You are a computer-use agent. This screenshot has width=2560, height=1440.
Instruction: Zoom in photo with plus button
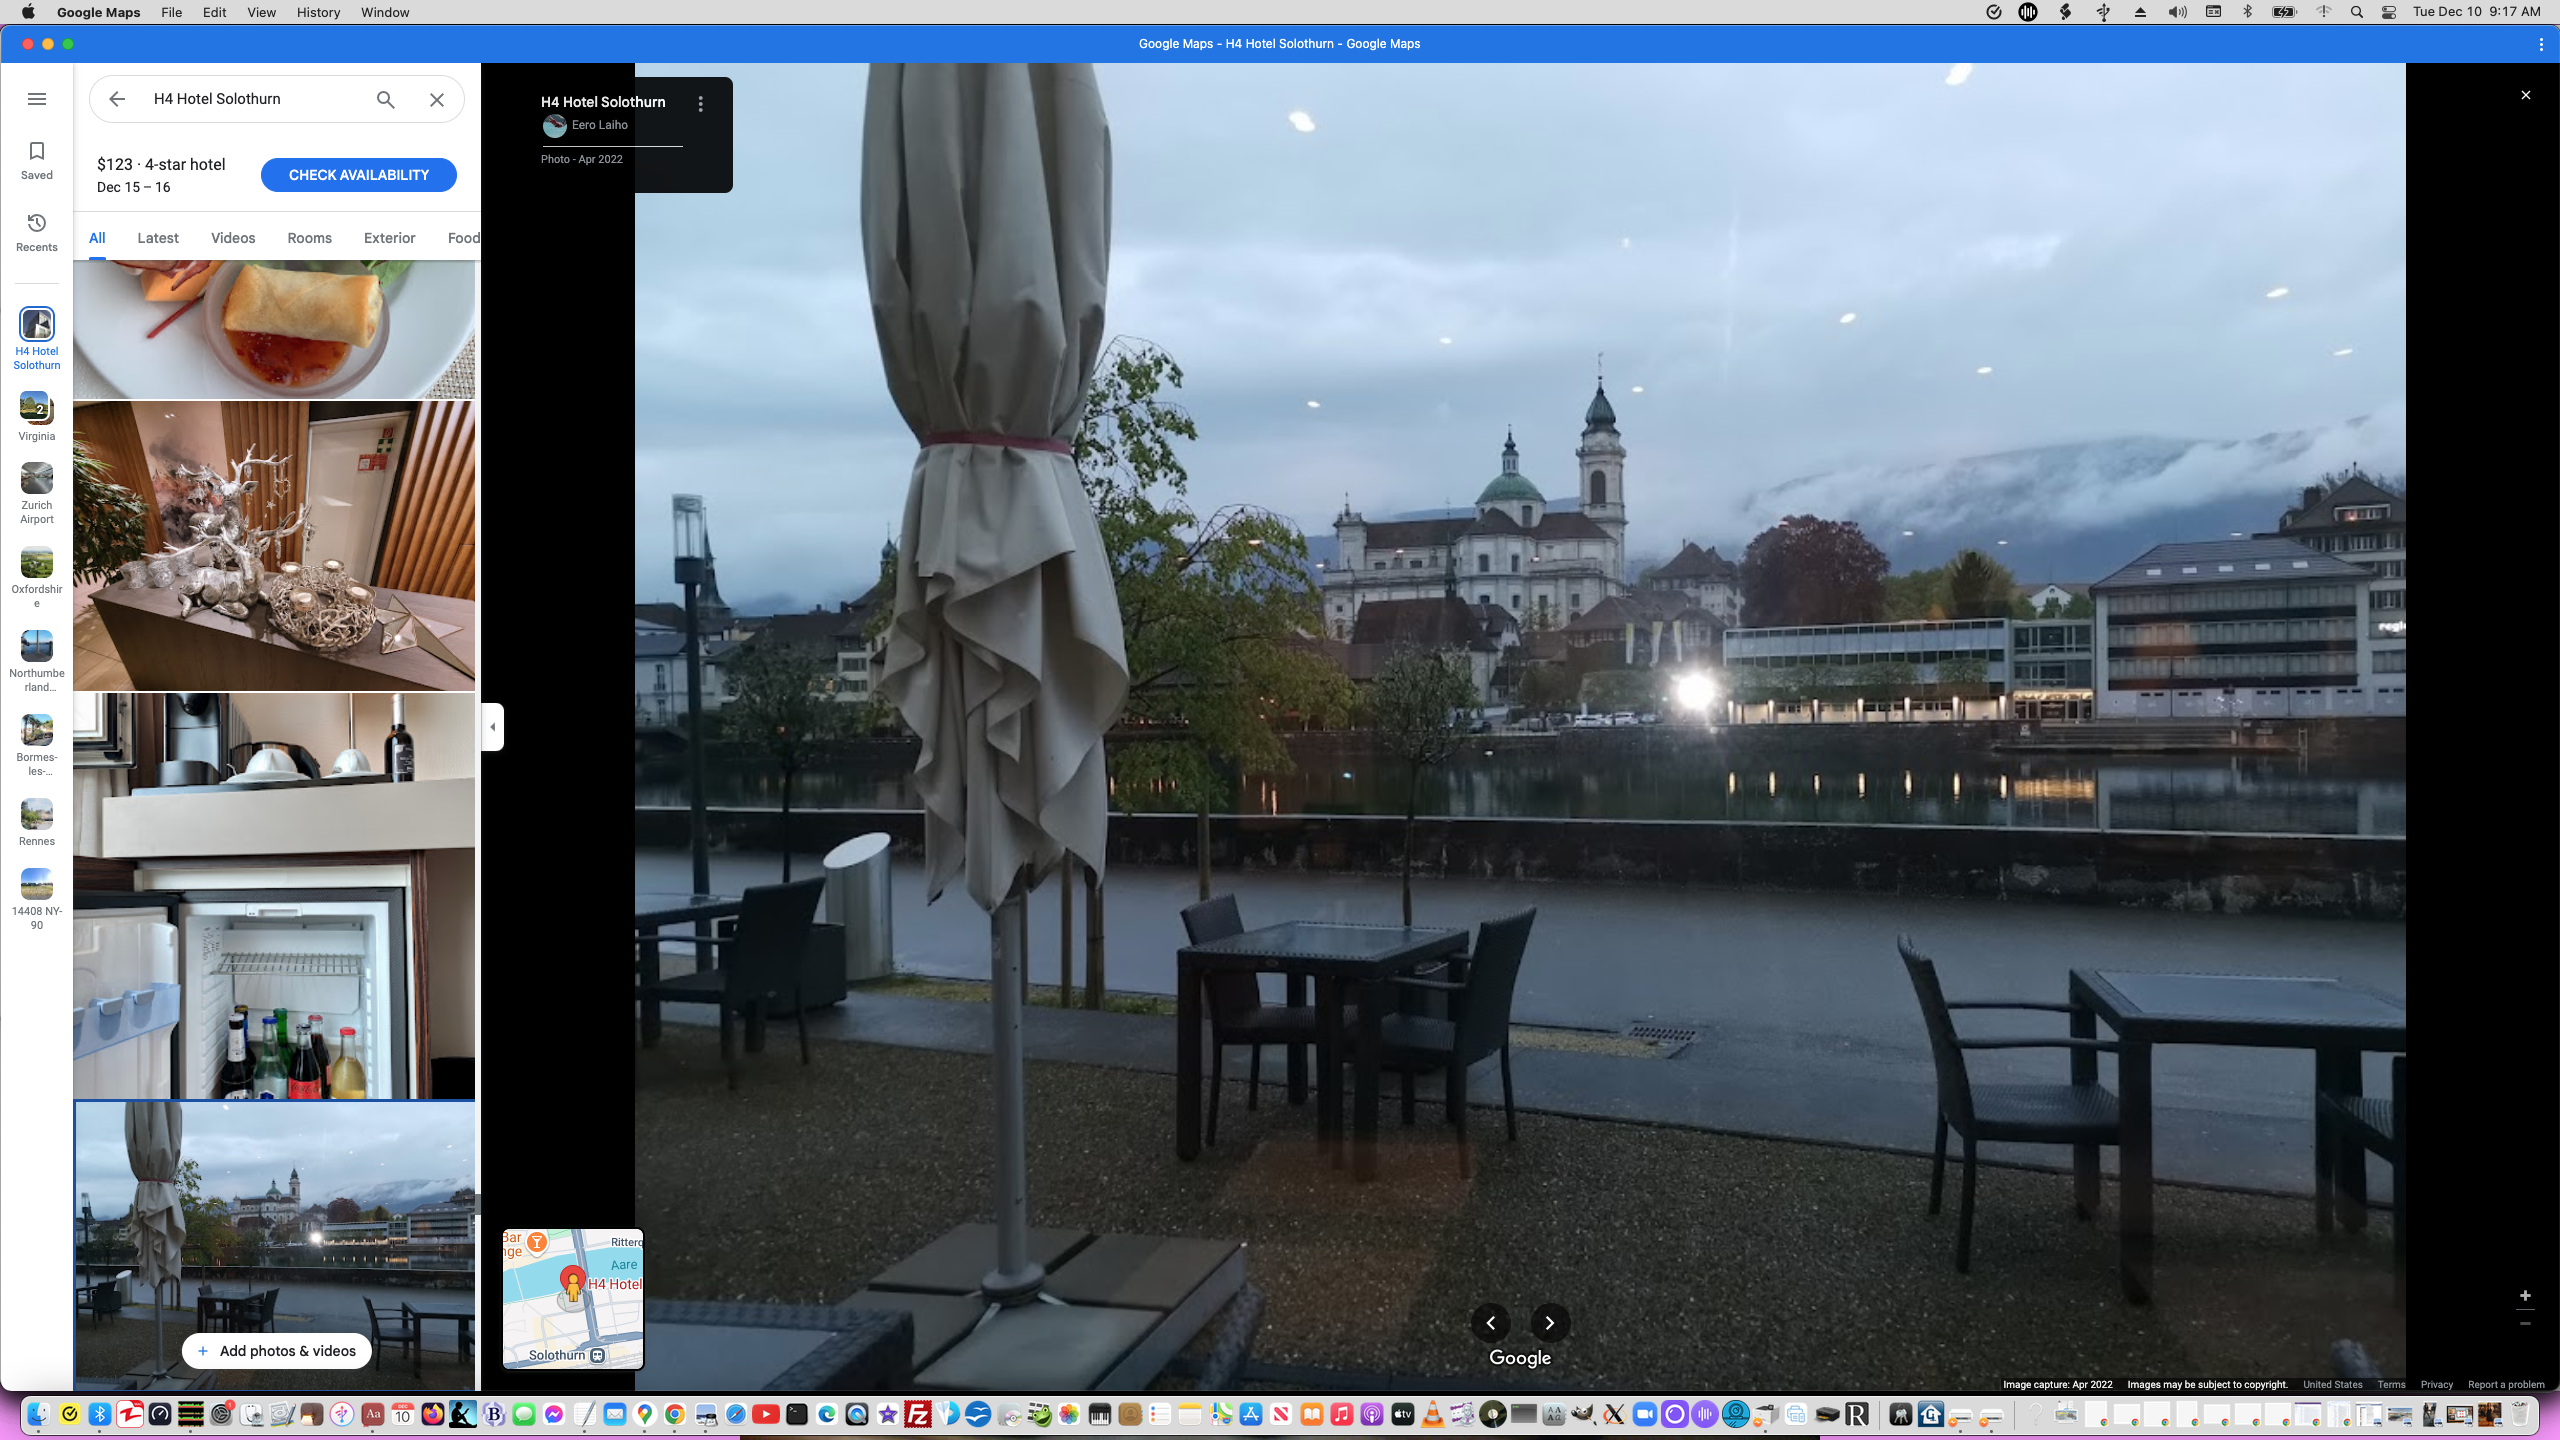pyautogui.click(x=2525, y=1296)
